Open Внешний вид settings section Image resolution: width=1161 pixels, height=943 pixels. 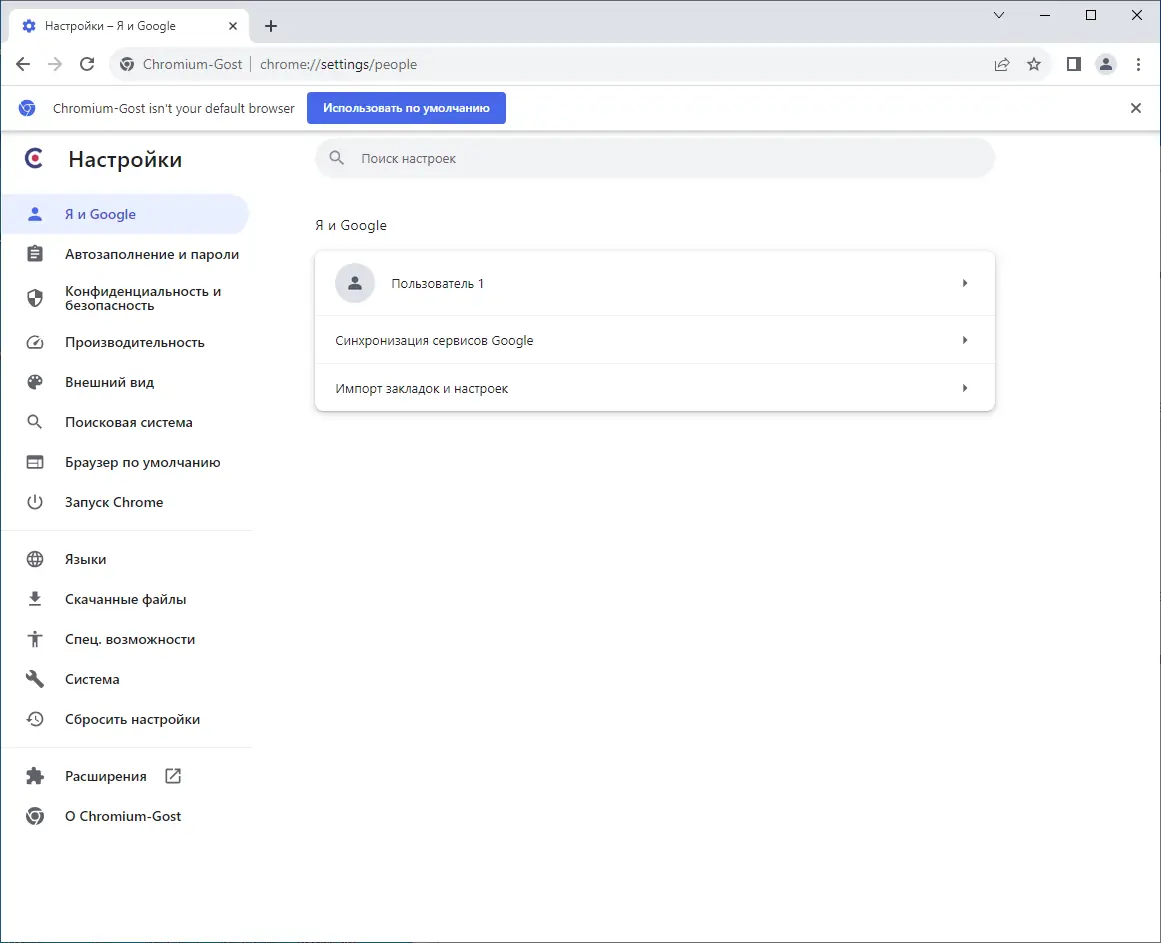tap(124, 382)
